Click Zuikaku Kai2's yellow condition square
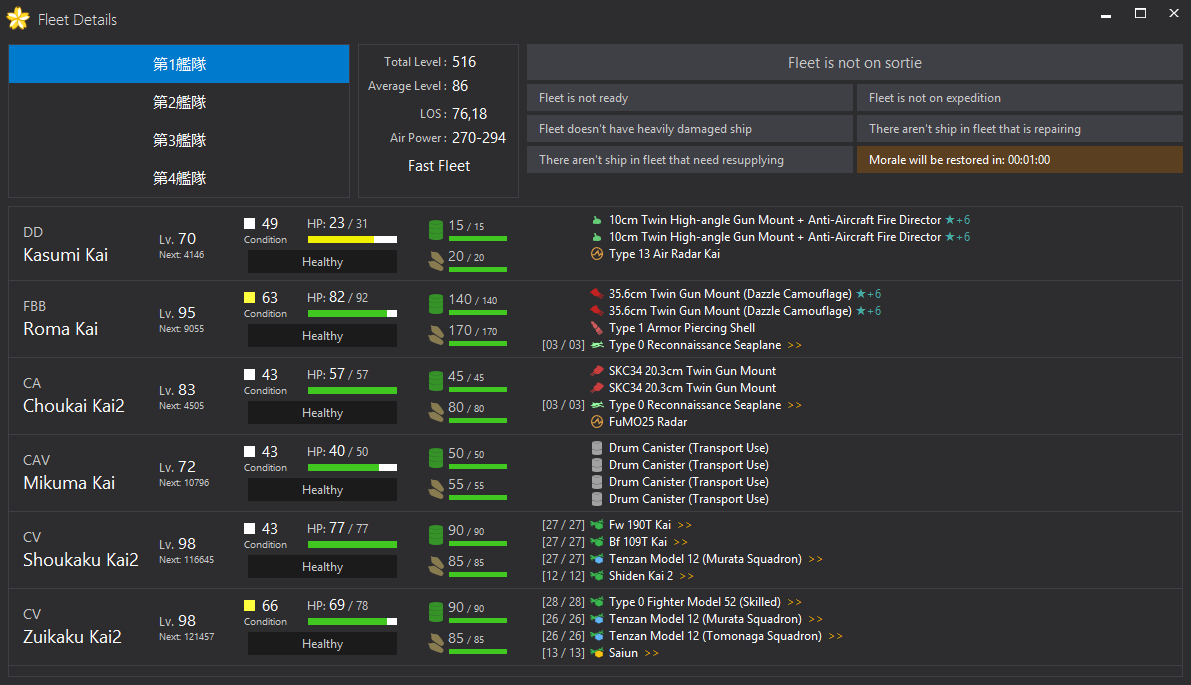This screenshot has width=1191, height=685. (x=250, y=606)
